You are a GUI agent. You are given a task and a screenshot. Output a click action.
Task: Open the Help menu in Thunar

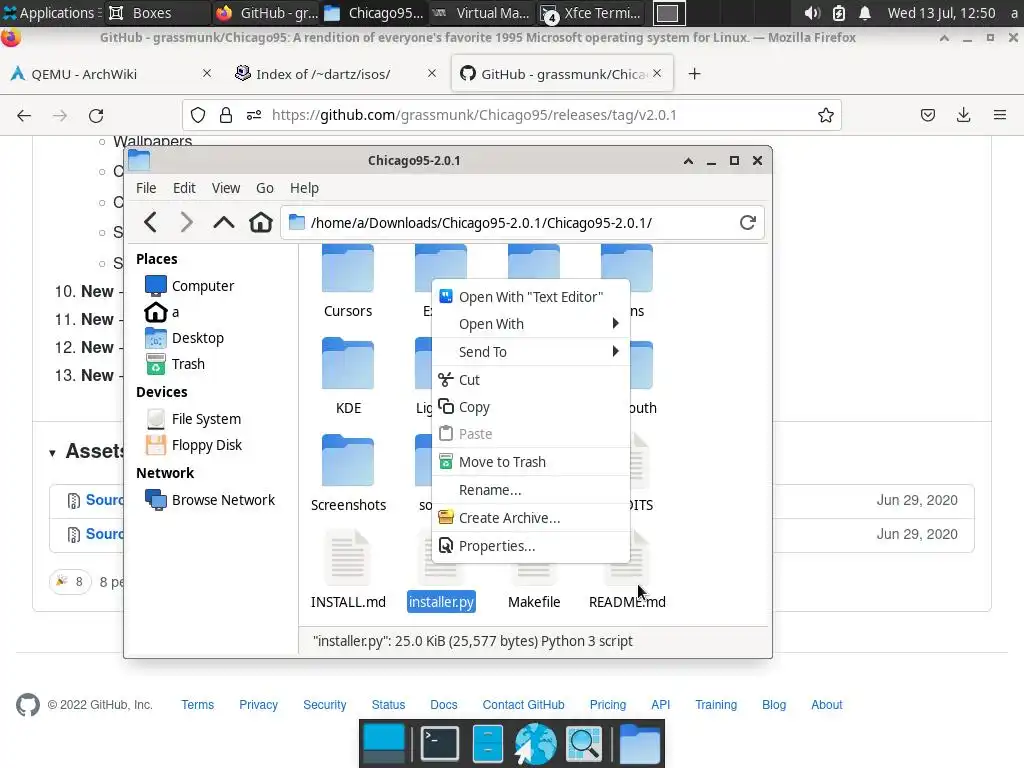click(304, 188)
